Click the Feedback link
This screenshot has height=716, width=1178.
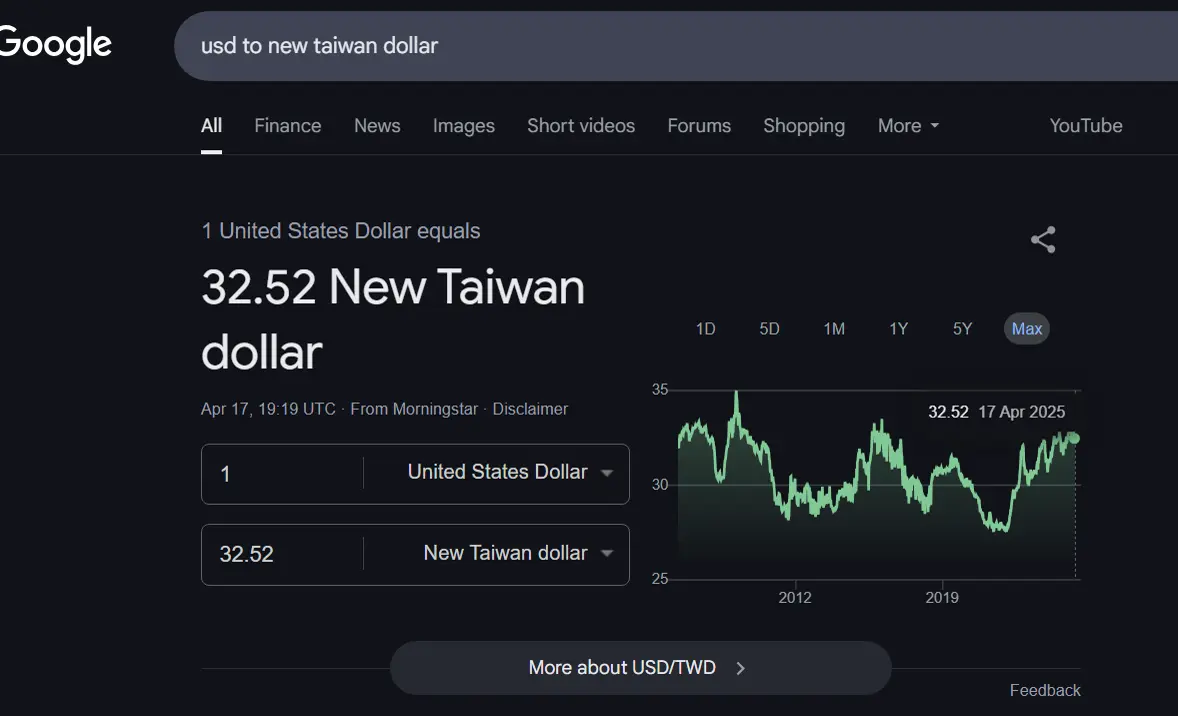1045,690
